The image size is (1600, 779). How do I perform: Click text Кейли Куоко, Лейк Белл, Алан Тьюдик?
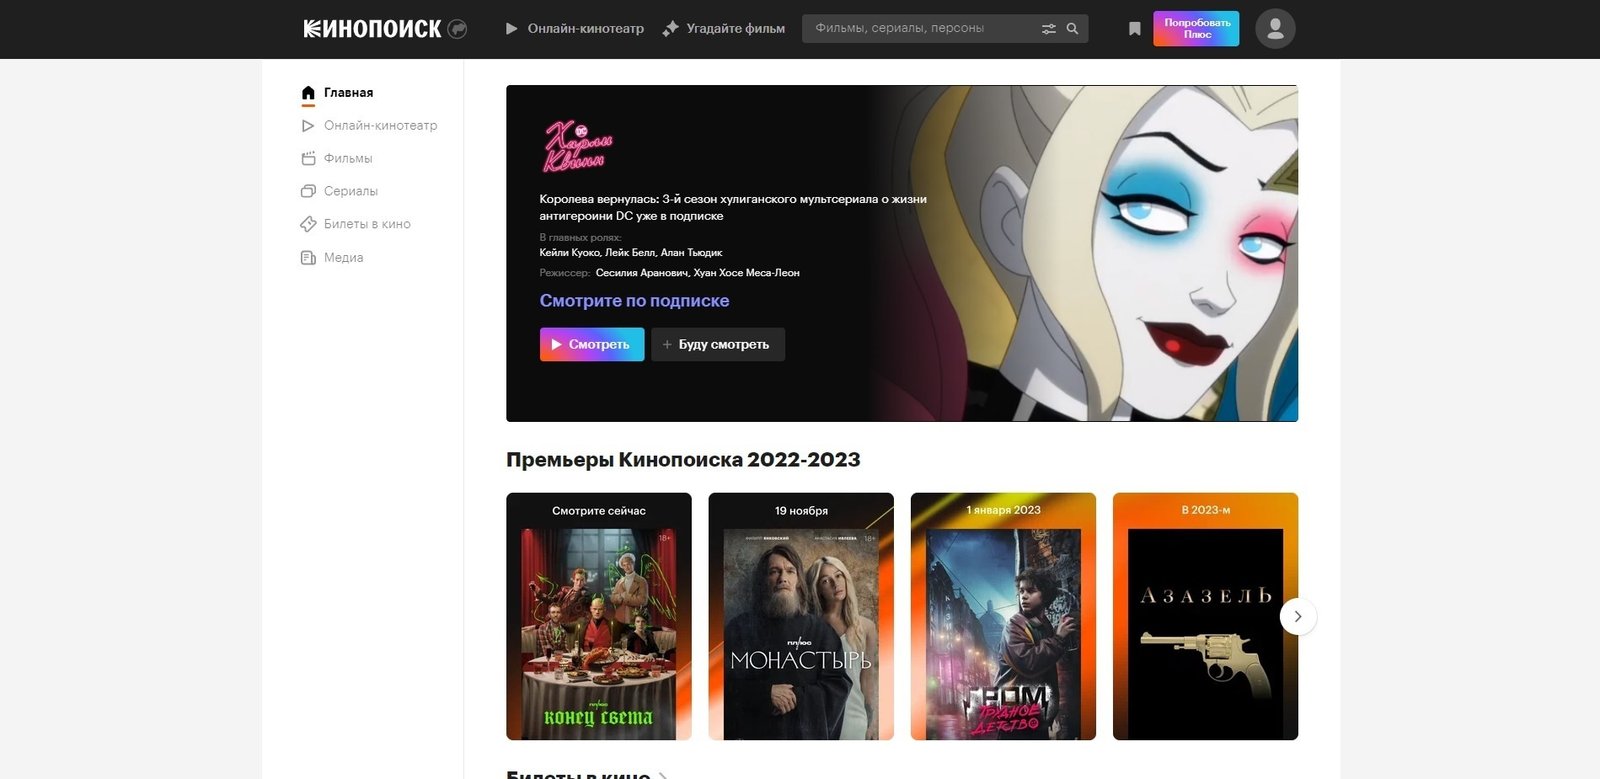pyautogui.click(x=630, y=253)
